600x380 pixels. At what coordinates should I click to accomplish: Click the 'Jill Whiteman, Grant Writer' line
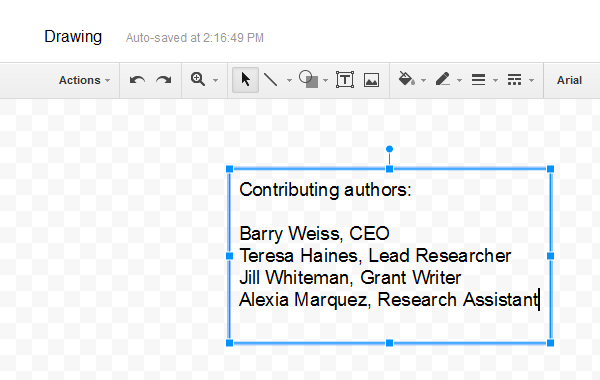(x=351, y=277)
